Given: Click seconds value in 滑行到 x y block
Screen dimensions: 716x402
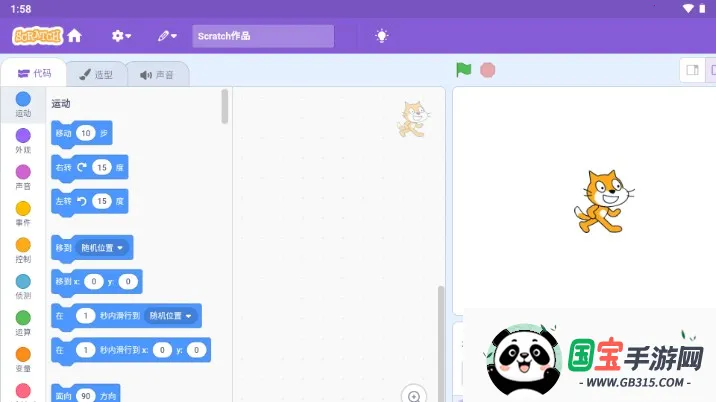Looking at the screenshot, I should click(85, 350).
